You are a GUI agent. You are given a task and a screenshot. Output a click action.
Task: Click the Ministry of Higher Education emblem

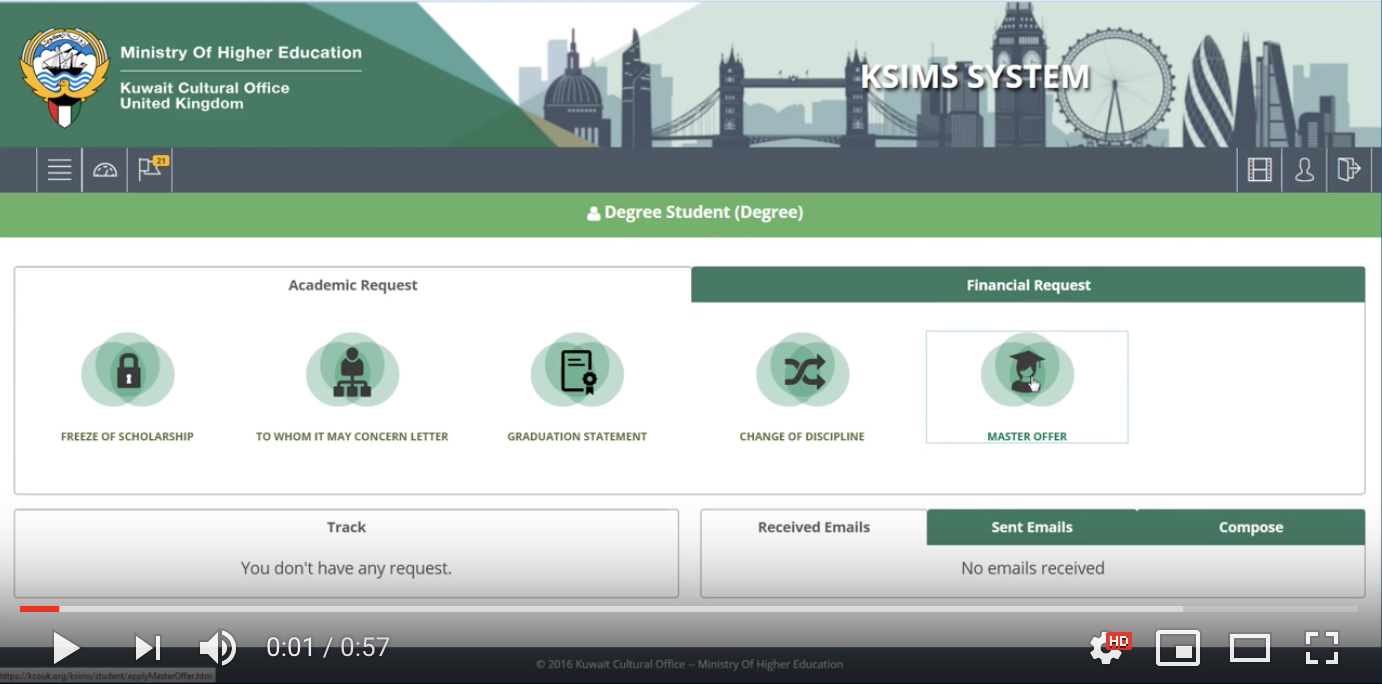pos(64,77)
